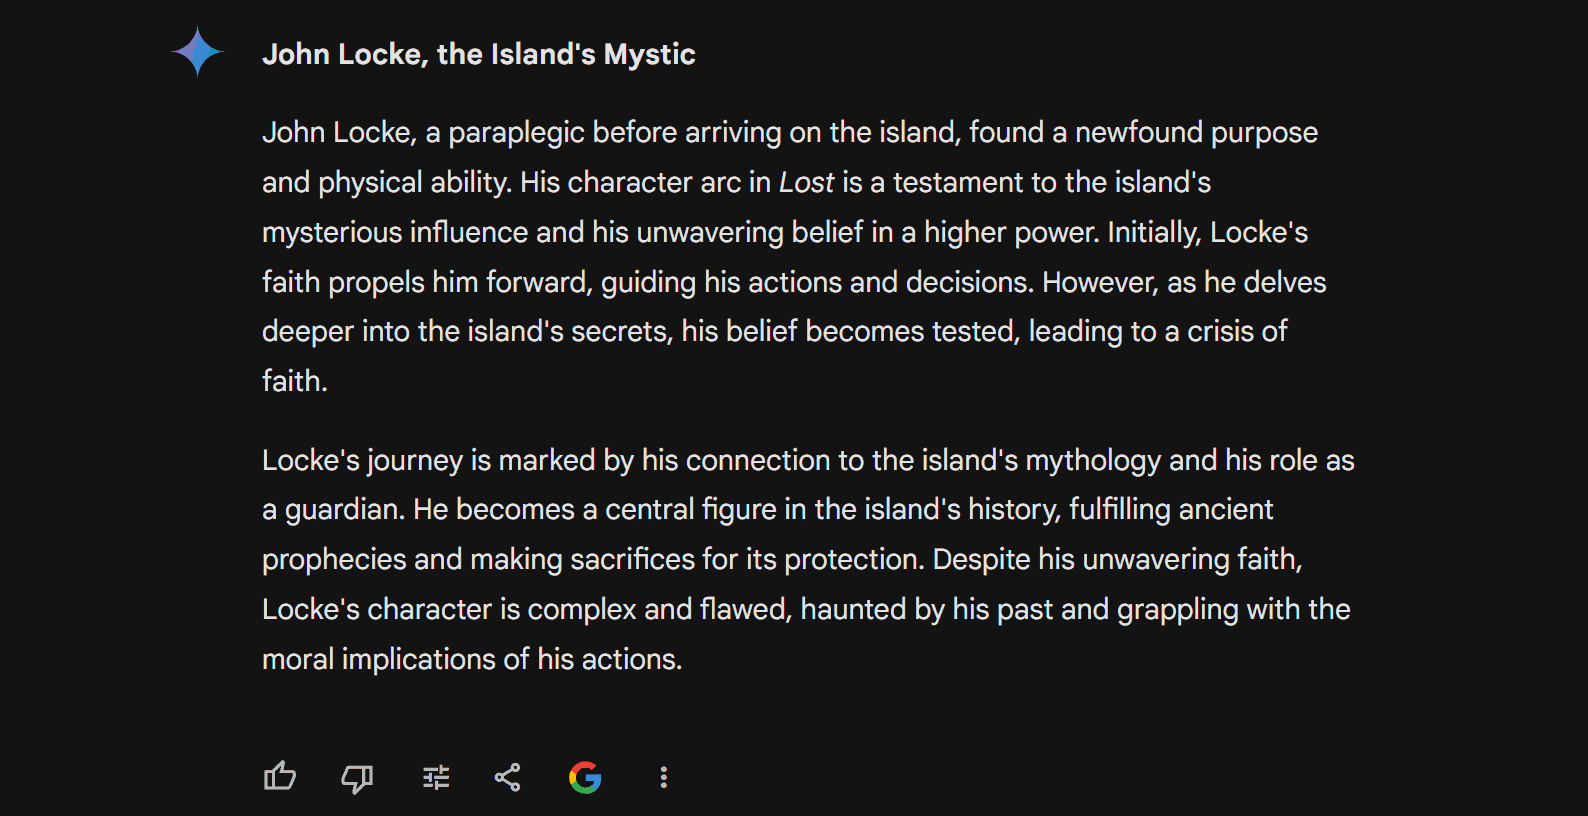Click the italic word "Lost" in paragraph
The image size is (1588, 816).
point(806,182)
